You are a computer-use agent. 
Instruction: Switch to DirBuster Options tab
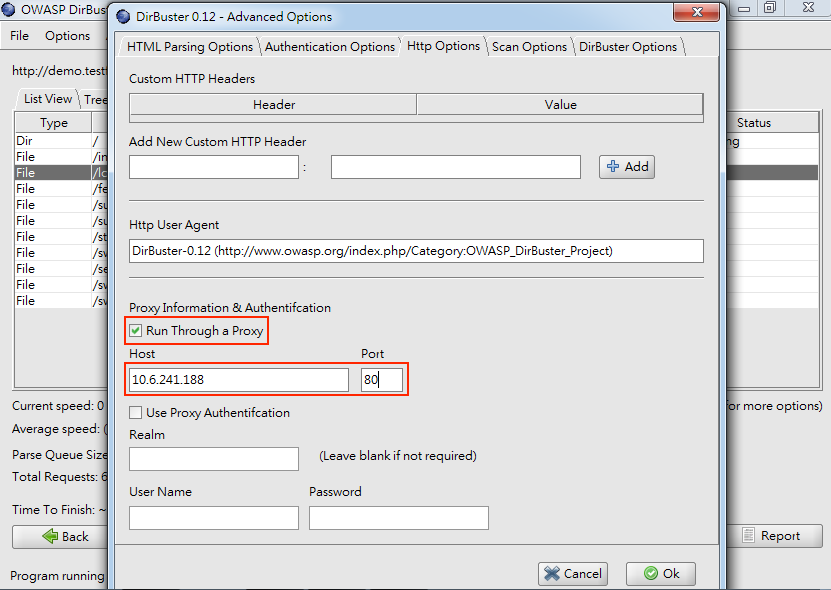click(627, 47)
